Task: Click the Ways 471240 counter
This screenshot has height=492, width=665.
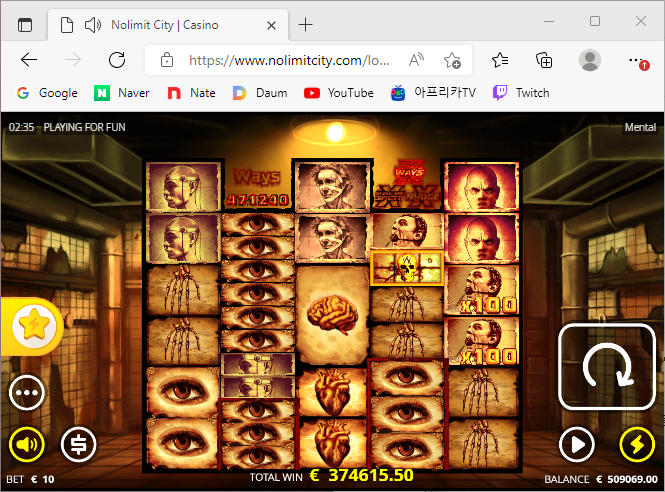Action: pos(257,187)
